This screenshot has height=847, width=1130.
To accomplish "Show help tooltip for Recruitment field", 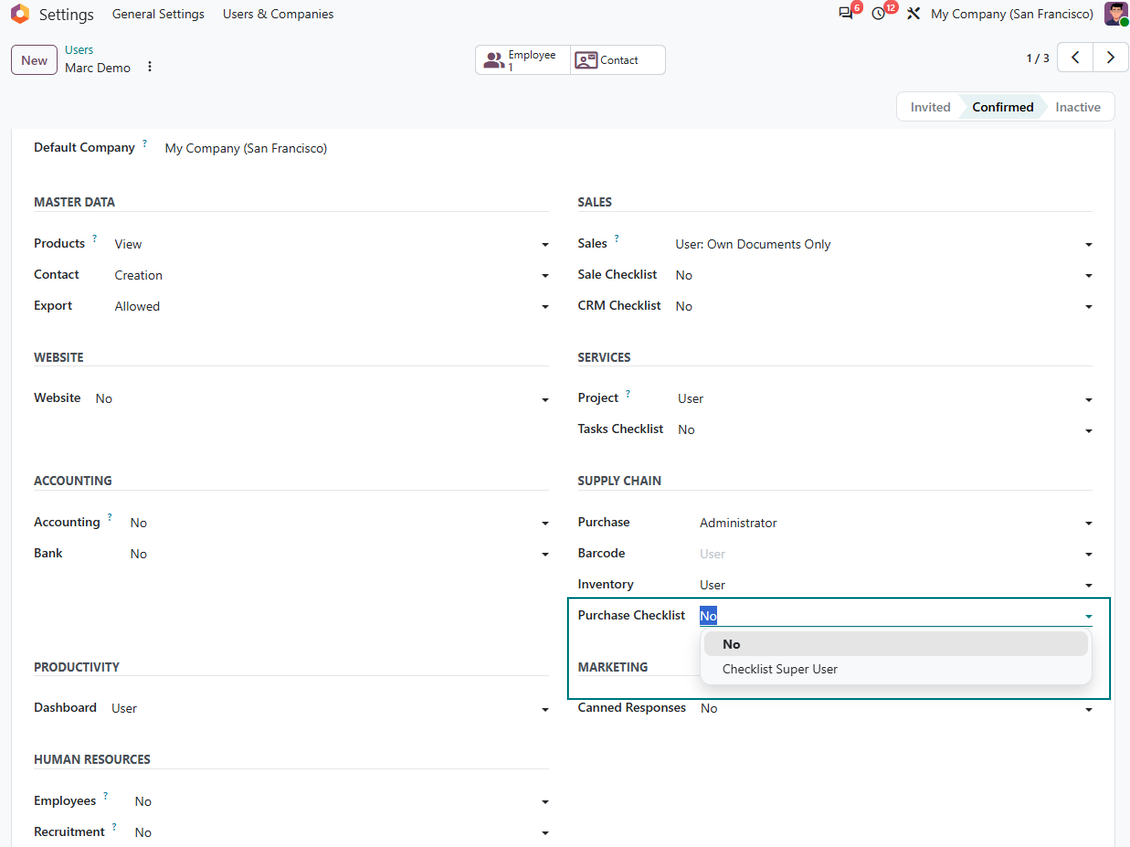I will point(114,827).
